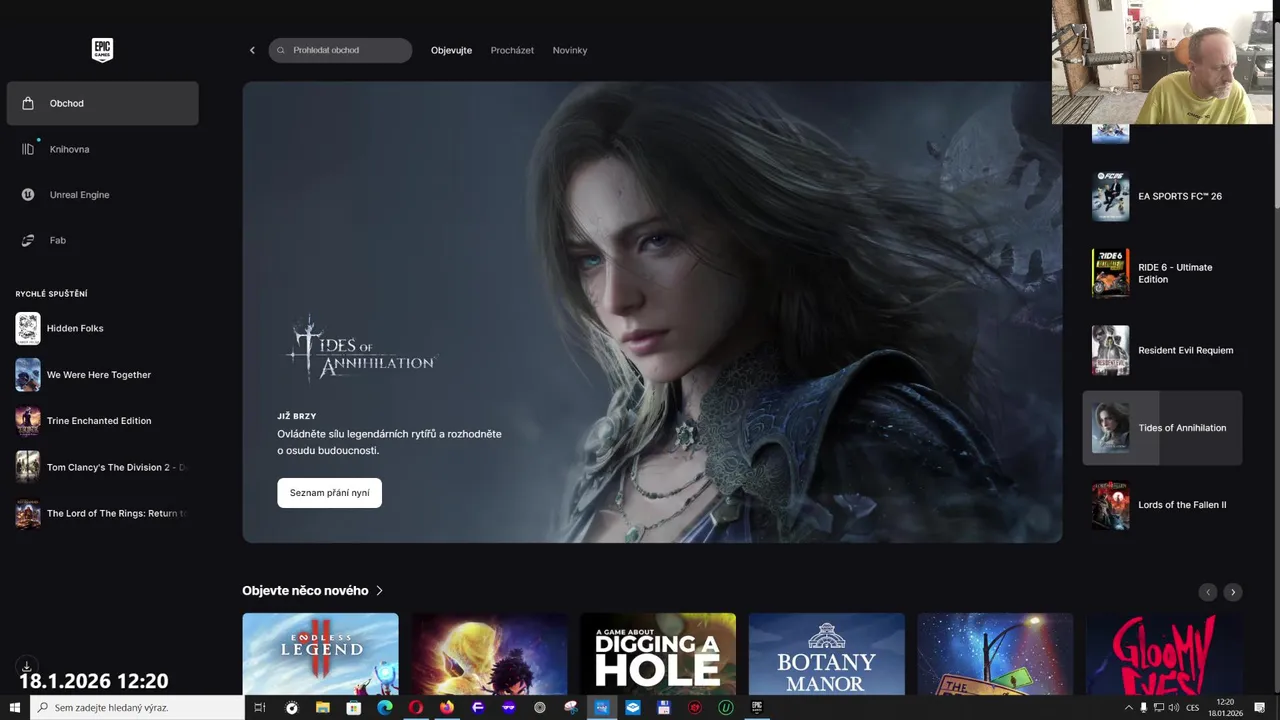Image resolution: width=1280 pixels, height=720 pixels.
Task: Open Microsoft Edge from the taskbar
Action: pos(385,707)
